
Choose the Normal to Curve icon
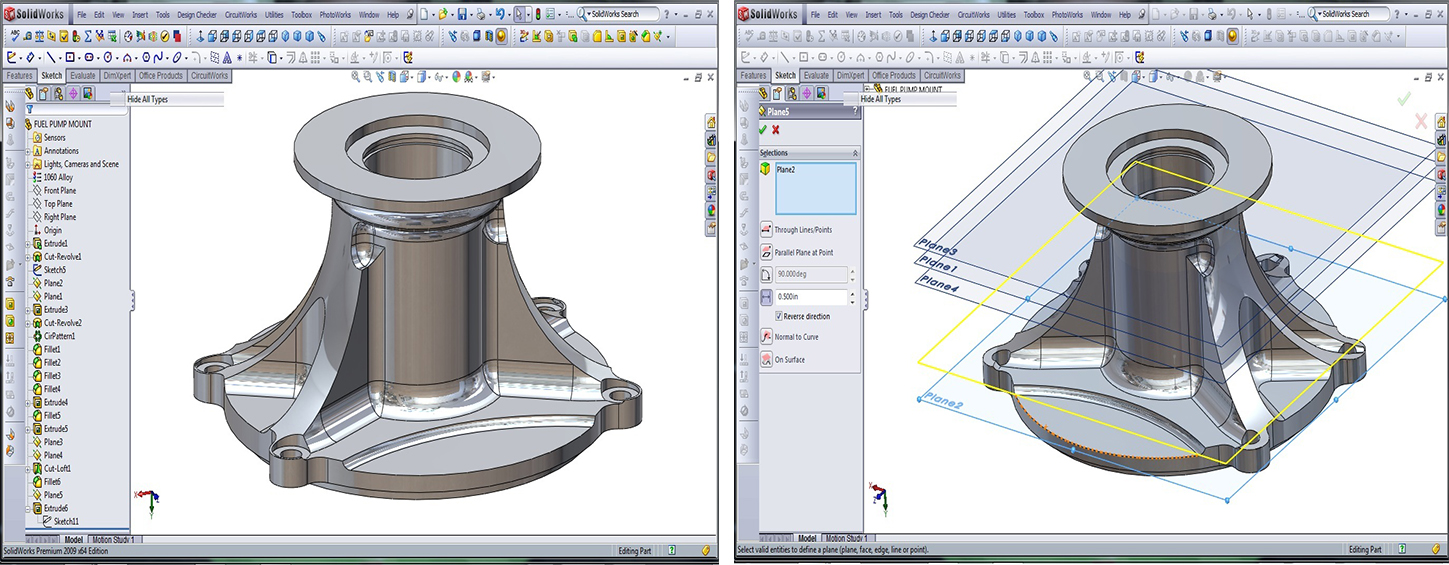click(x=766, y=337)
